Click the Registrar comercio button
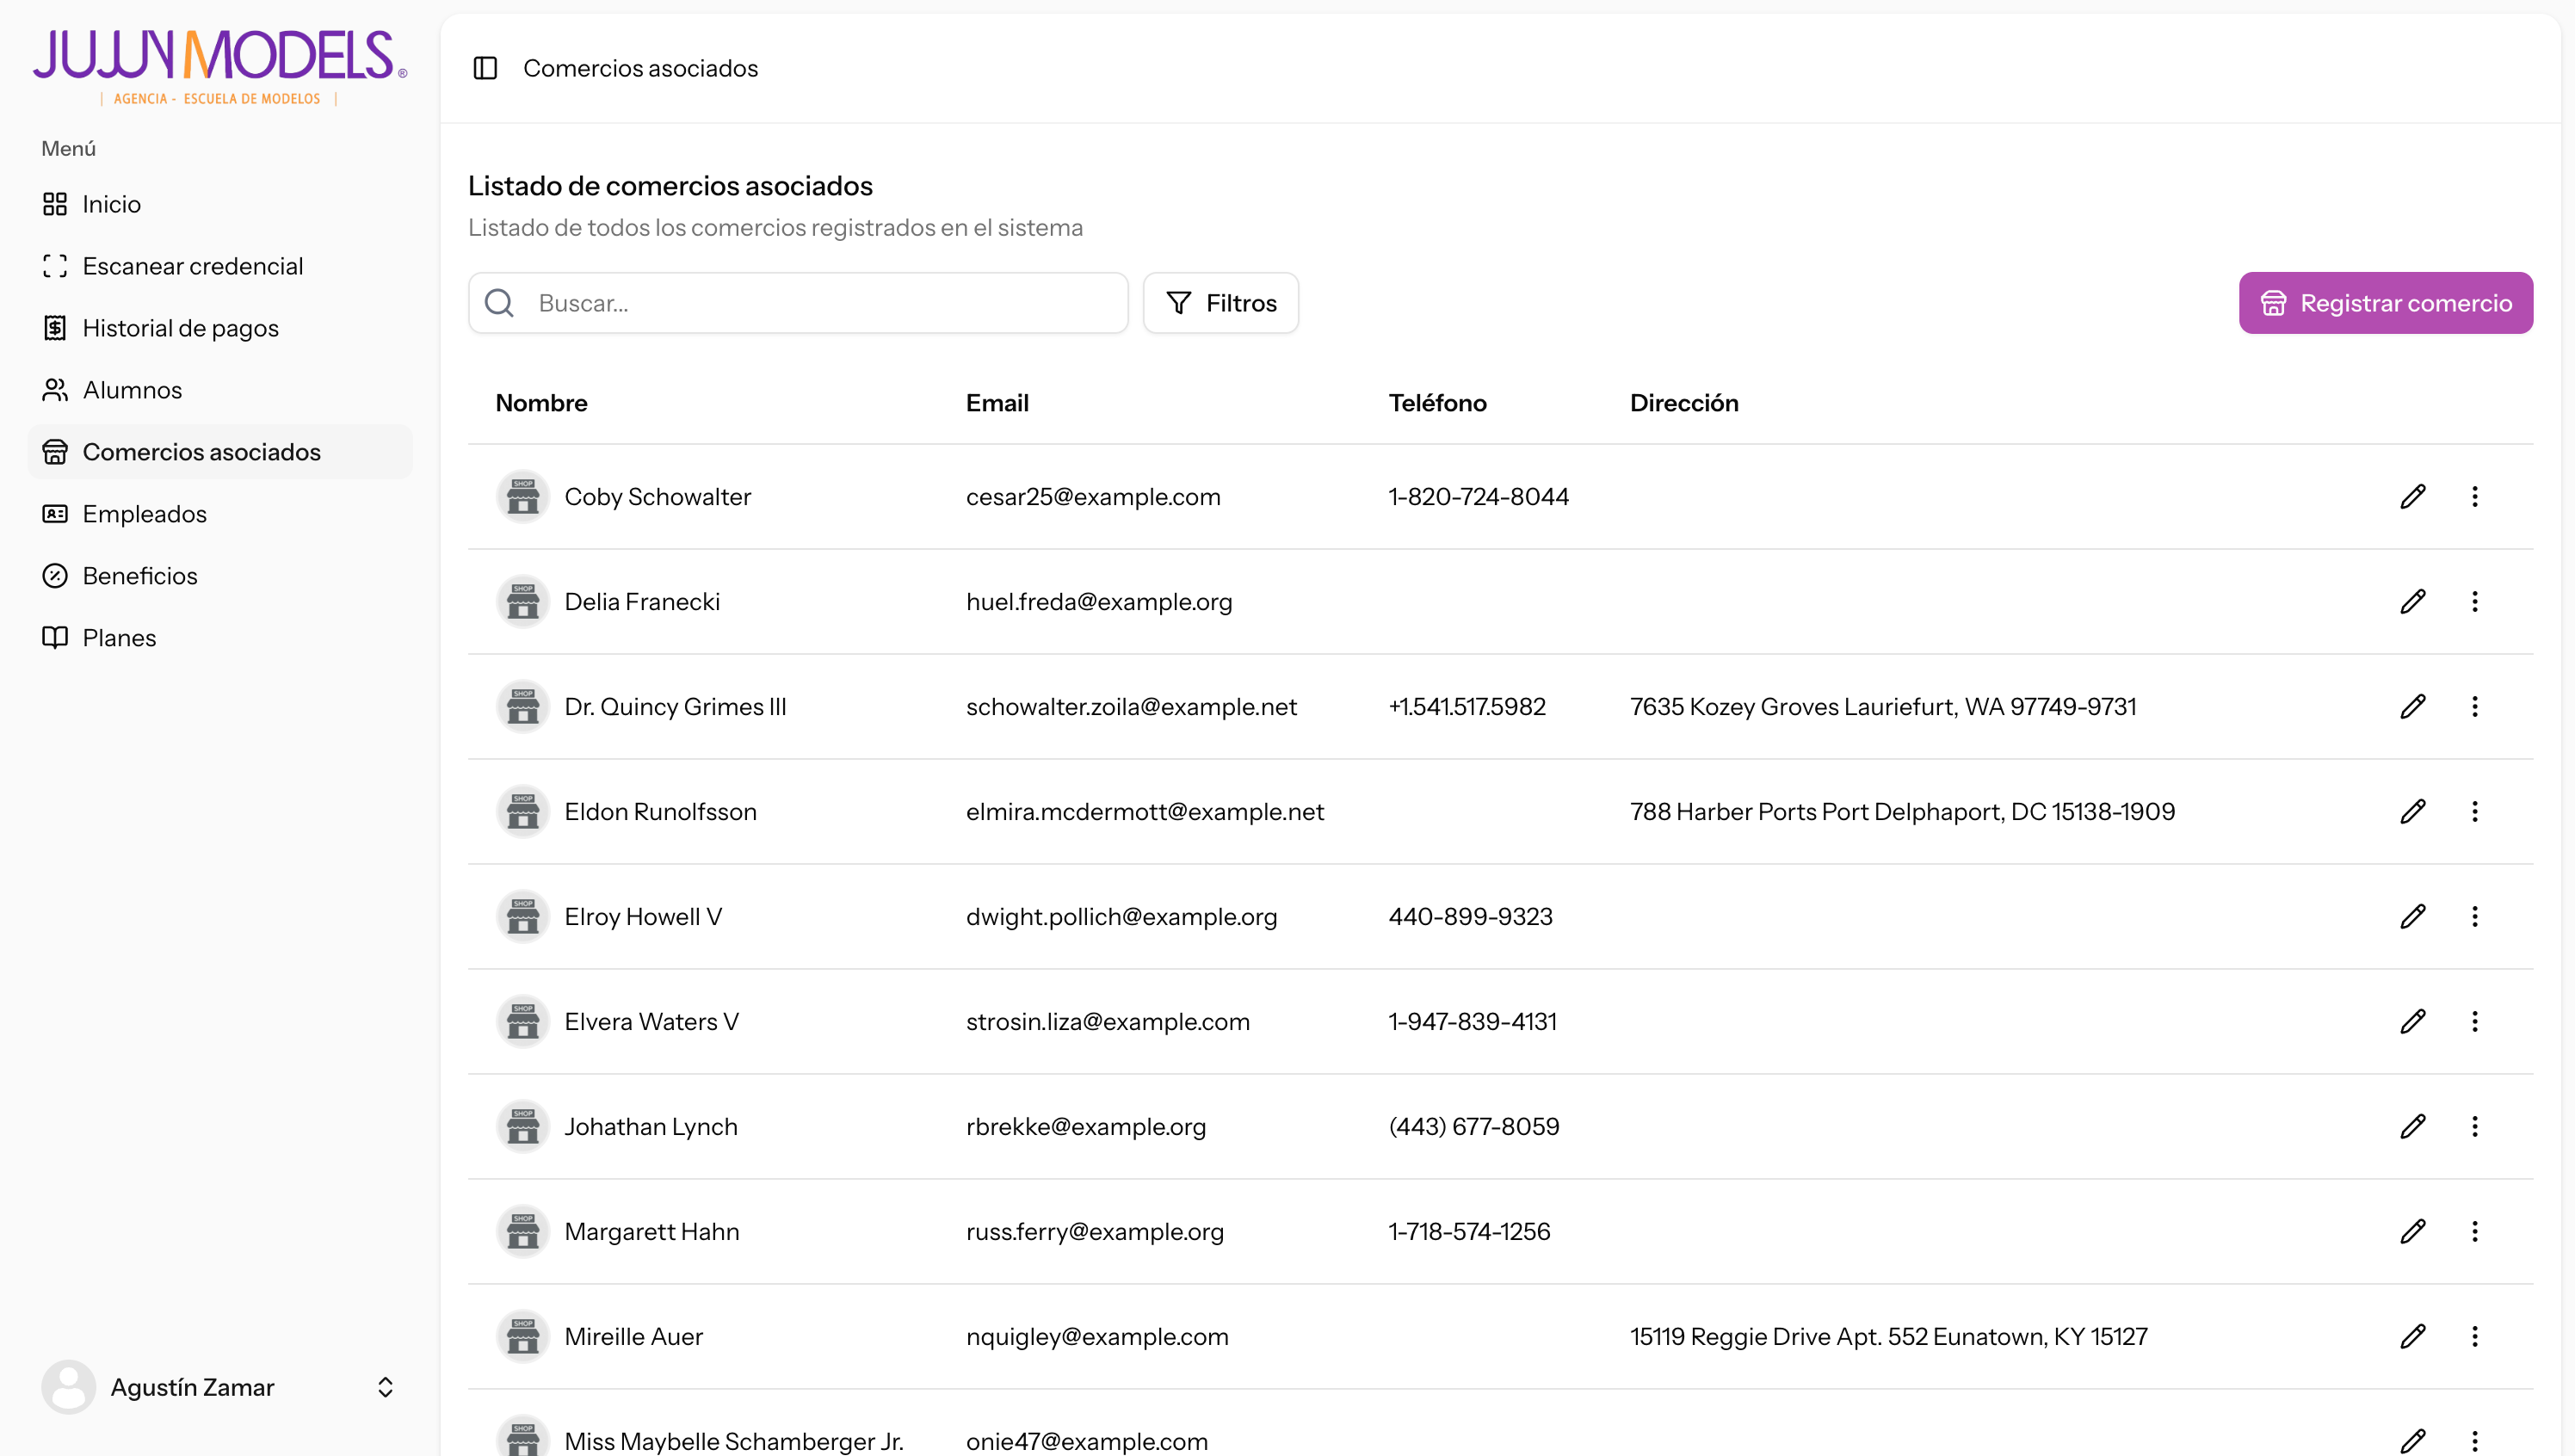Image resolution: width=2575 pixels, height=1456 pixels. pyautogui.click(x=2385, y=303)
